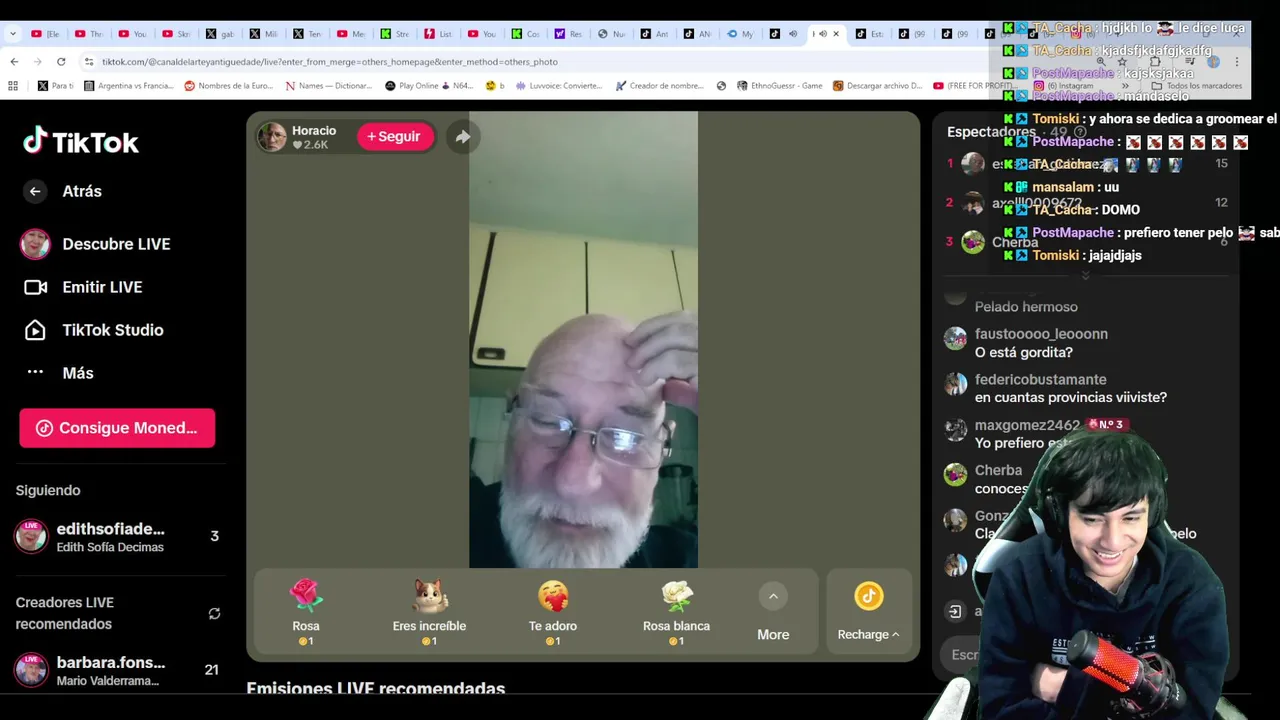Switch to the 'Ant' TikTok tab
1280x720 pixels.
tap(654, 34)
